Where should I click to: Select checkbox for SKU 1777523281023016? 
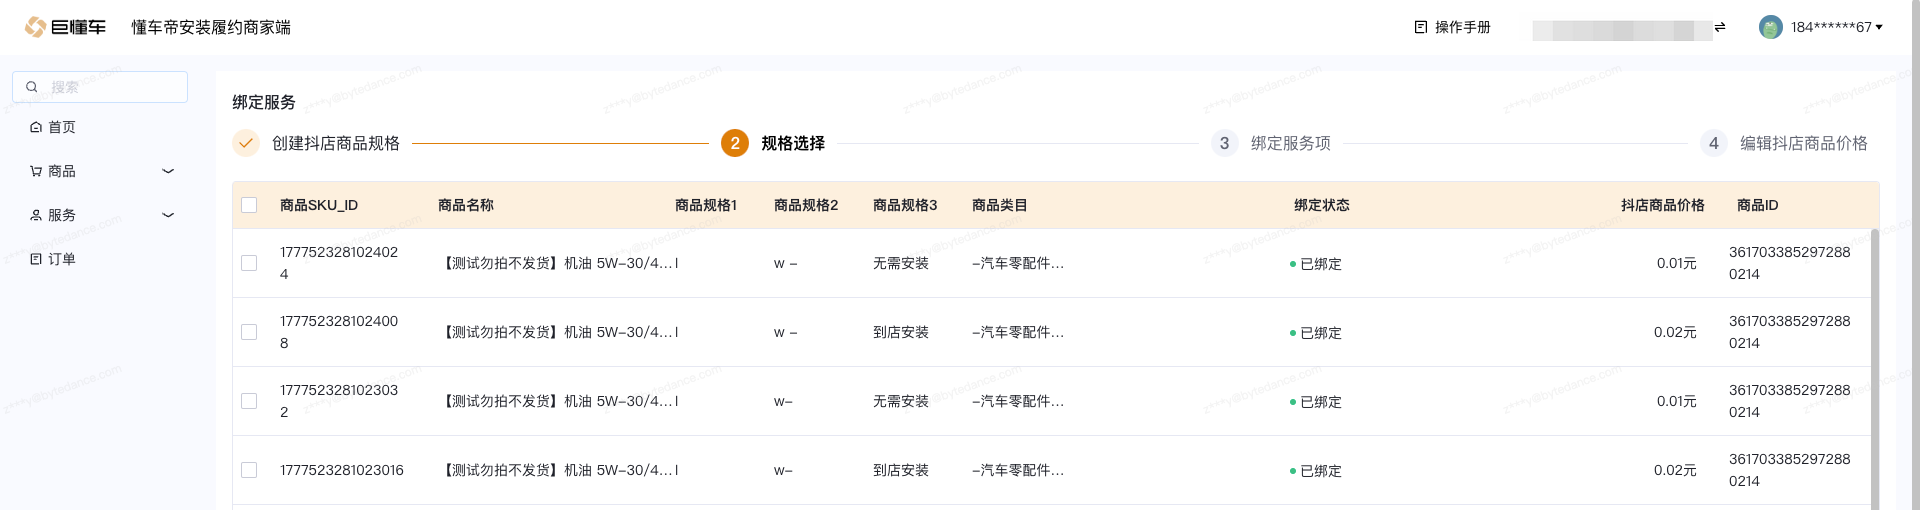[x=249, y=470]
